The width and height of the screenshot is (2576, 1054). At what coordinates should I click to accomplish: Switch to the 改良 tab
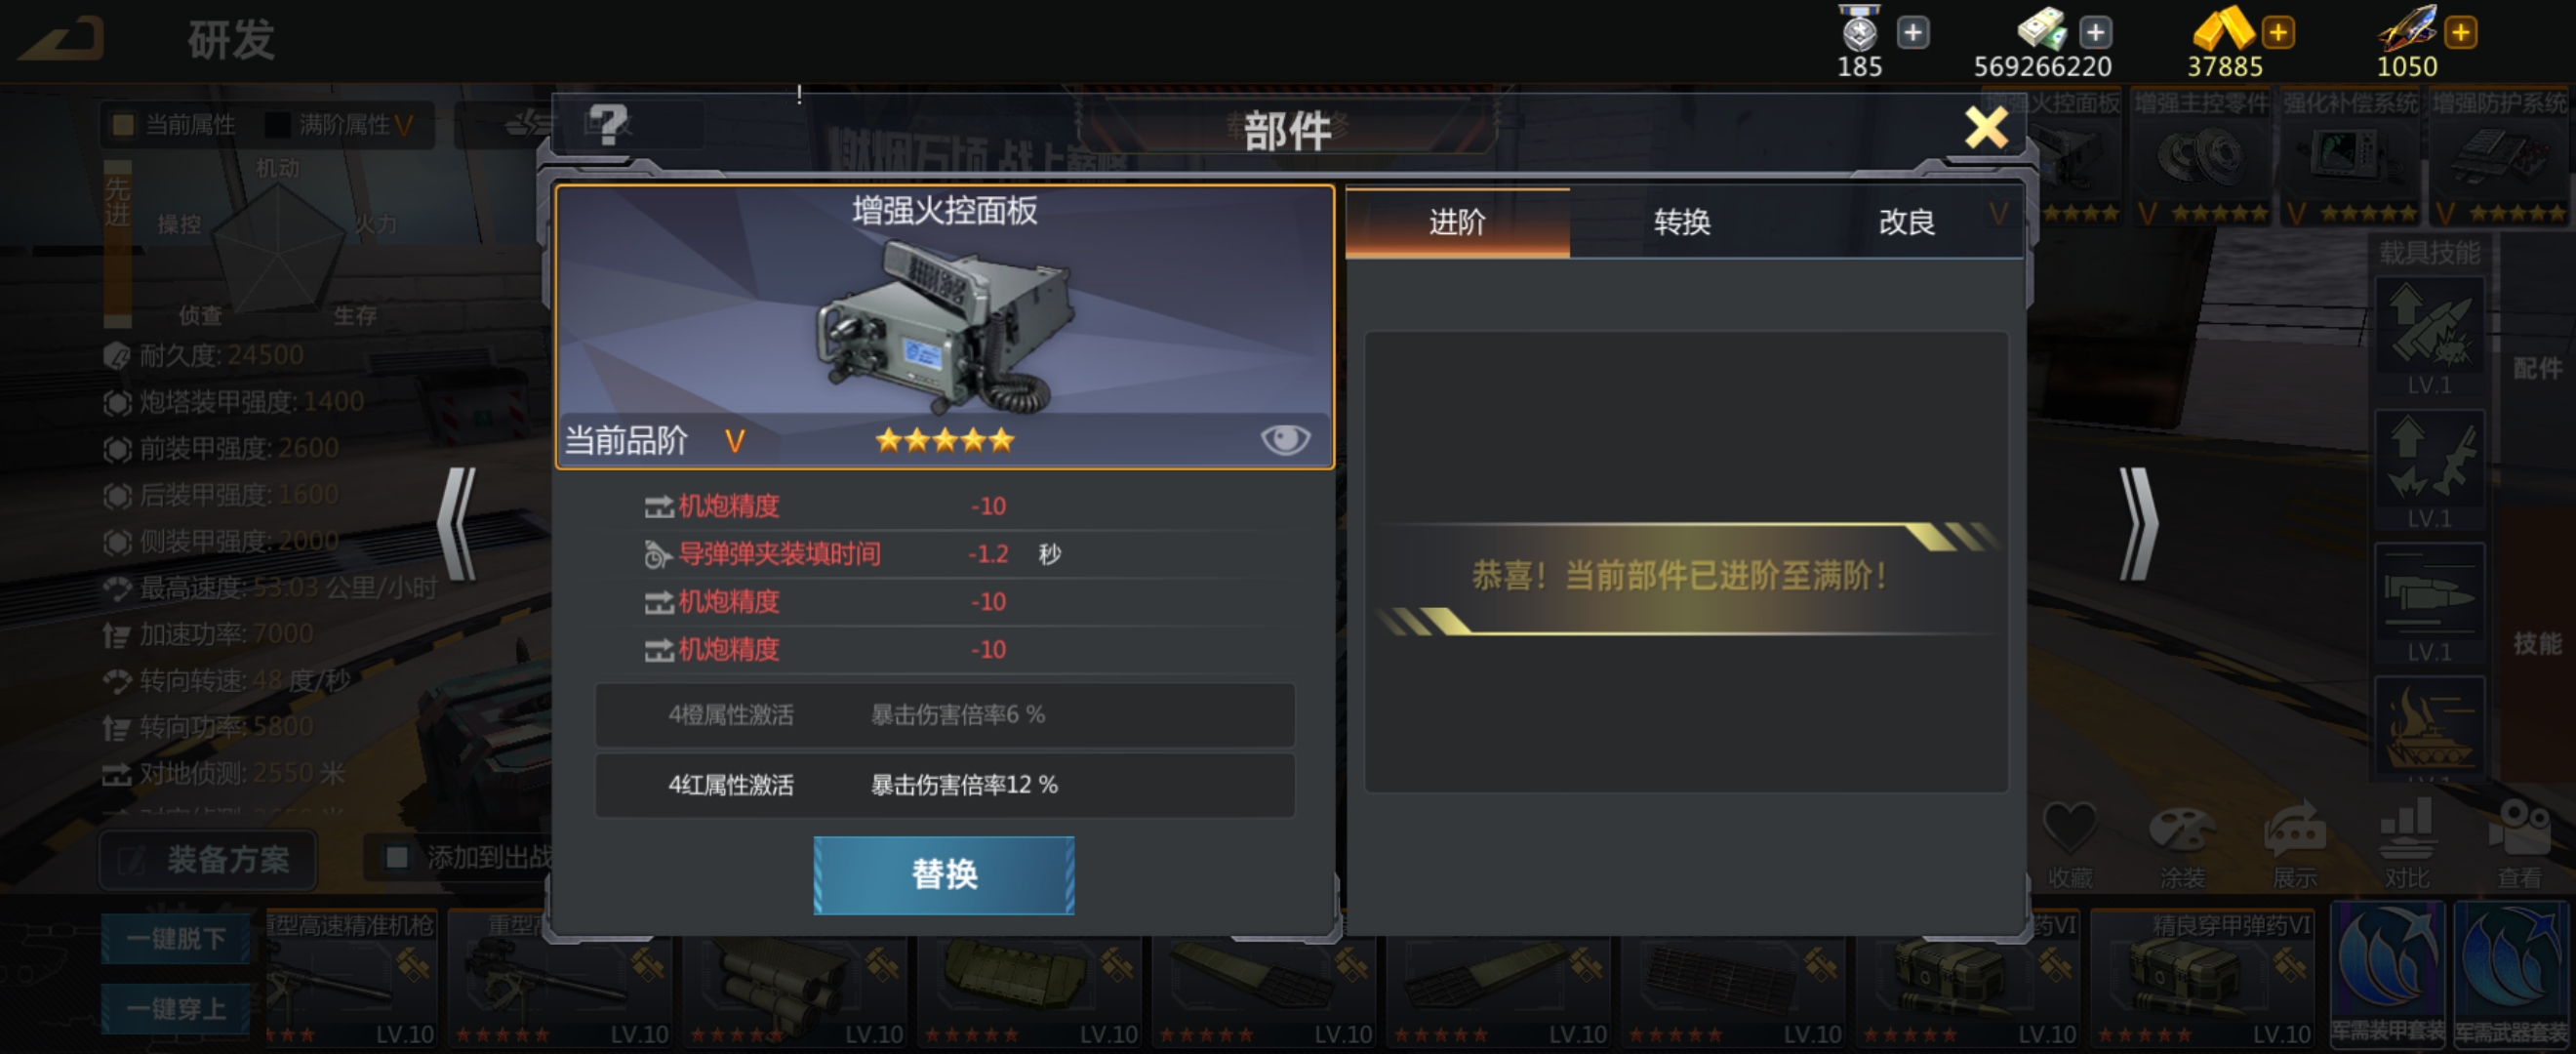(x=1907, y=222)
